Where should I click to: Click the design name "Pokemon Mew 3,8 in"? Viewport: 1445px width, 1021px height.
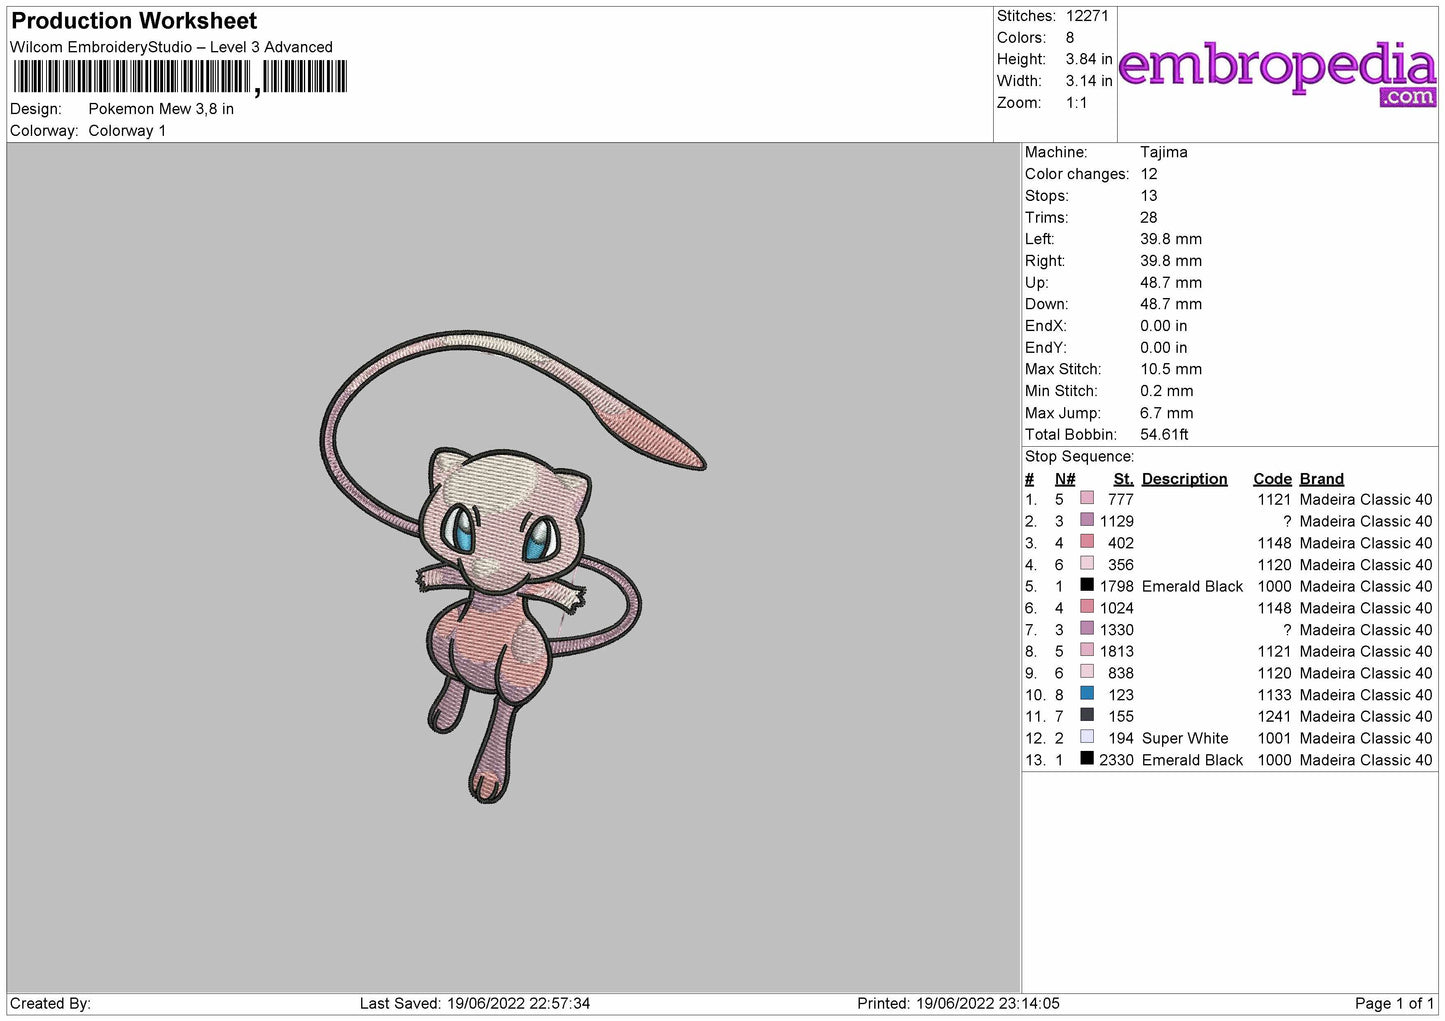[x=161, y=109]
